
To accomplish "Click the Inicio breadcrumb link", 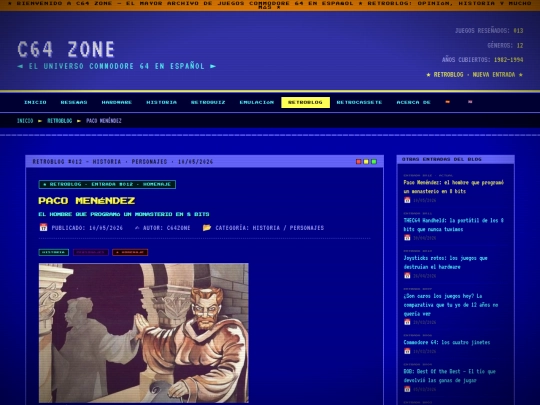I will pos(25,121).
